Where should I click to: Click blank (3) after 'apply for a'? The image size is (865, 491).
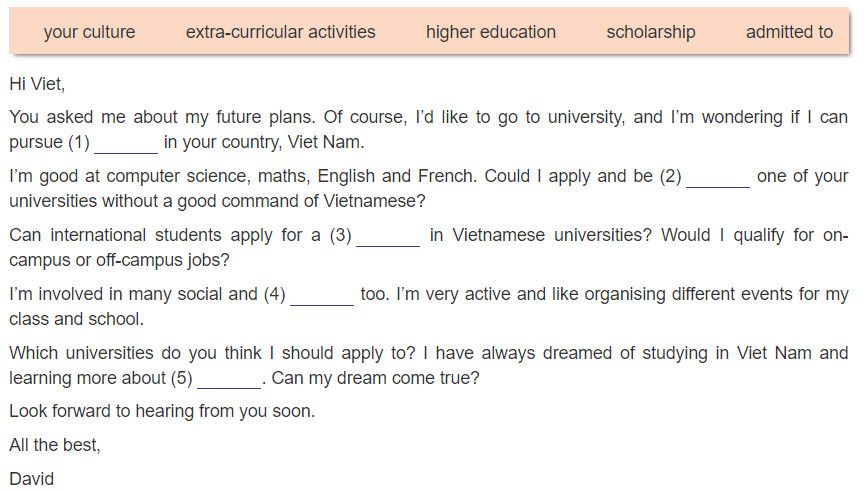pos(388,237)
